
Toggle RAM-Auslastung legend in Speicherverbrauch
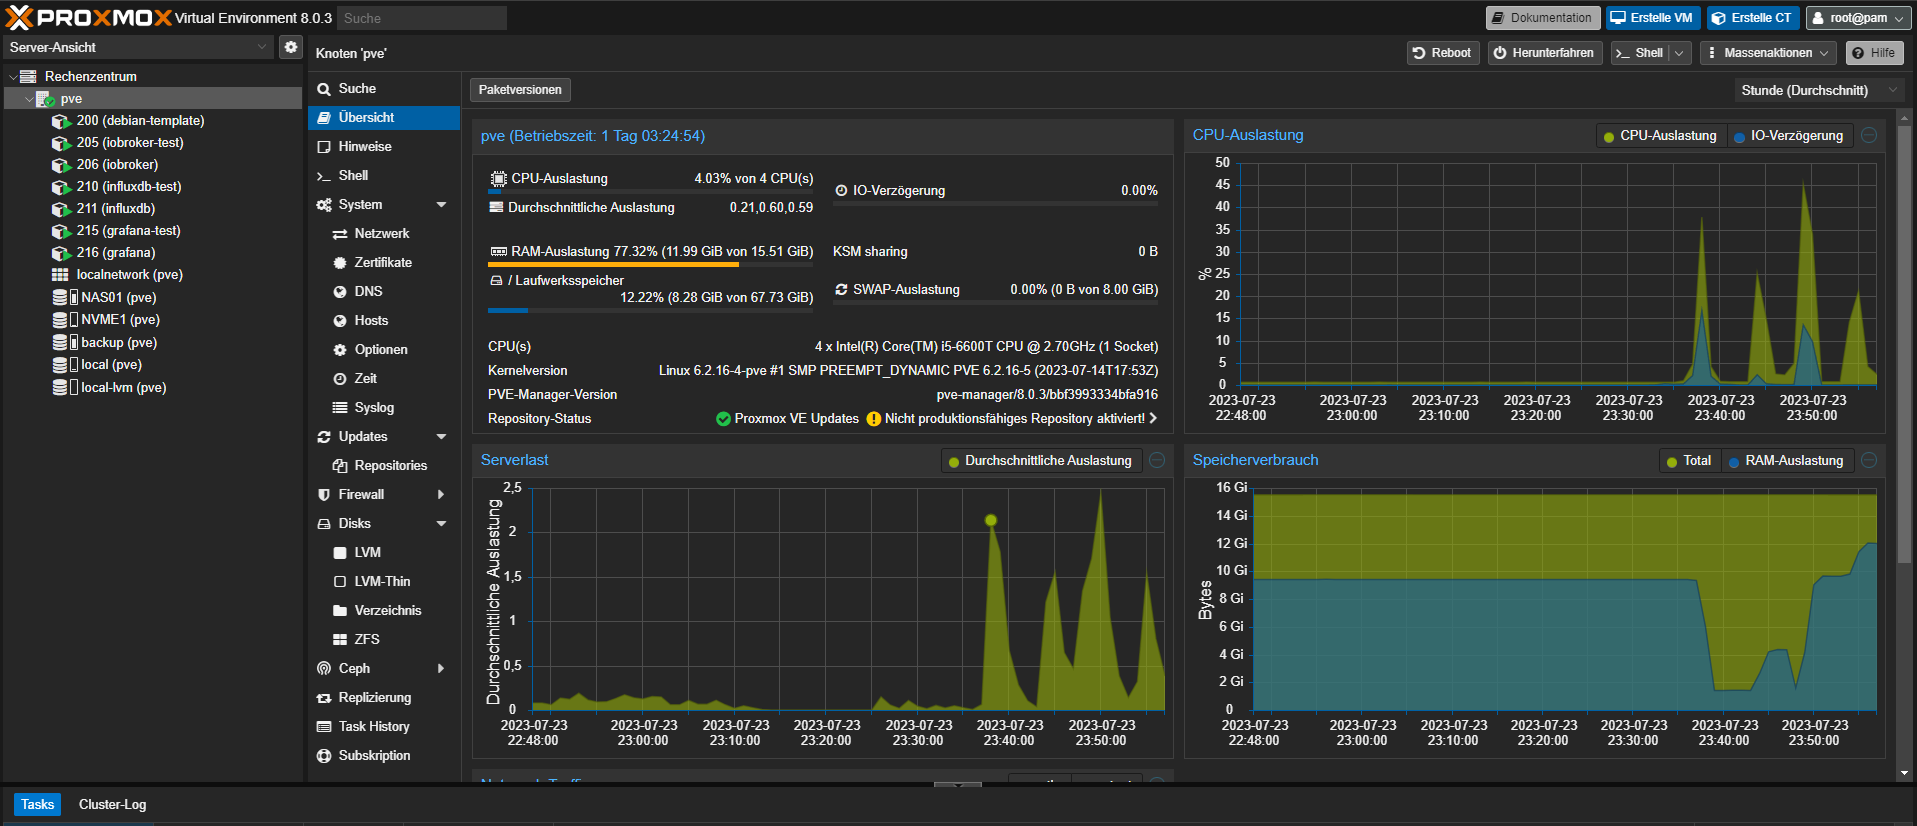1786,461
